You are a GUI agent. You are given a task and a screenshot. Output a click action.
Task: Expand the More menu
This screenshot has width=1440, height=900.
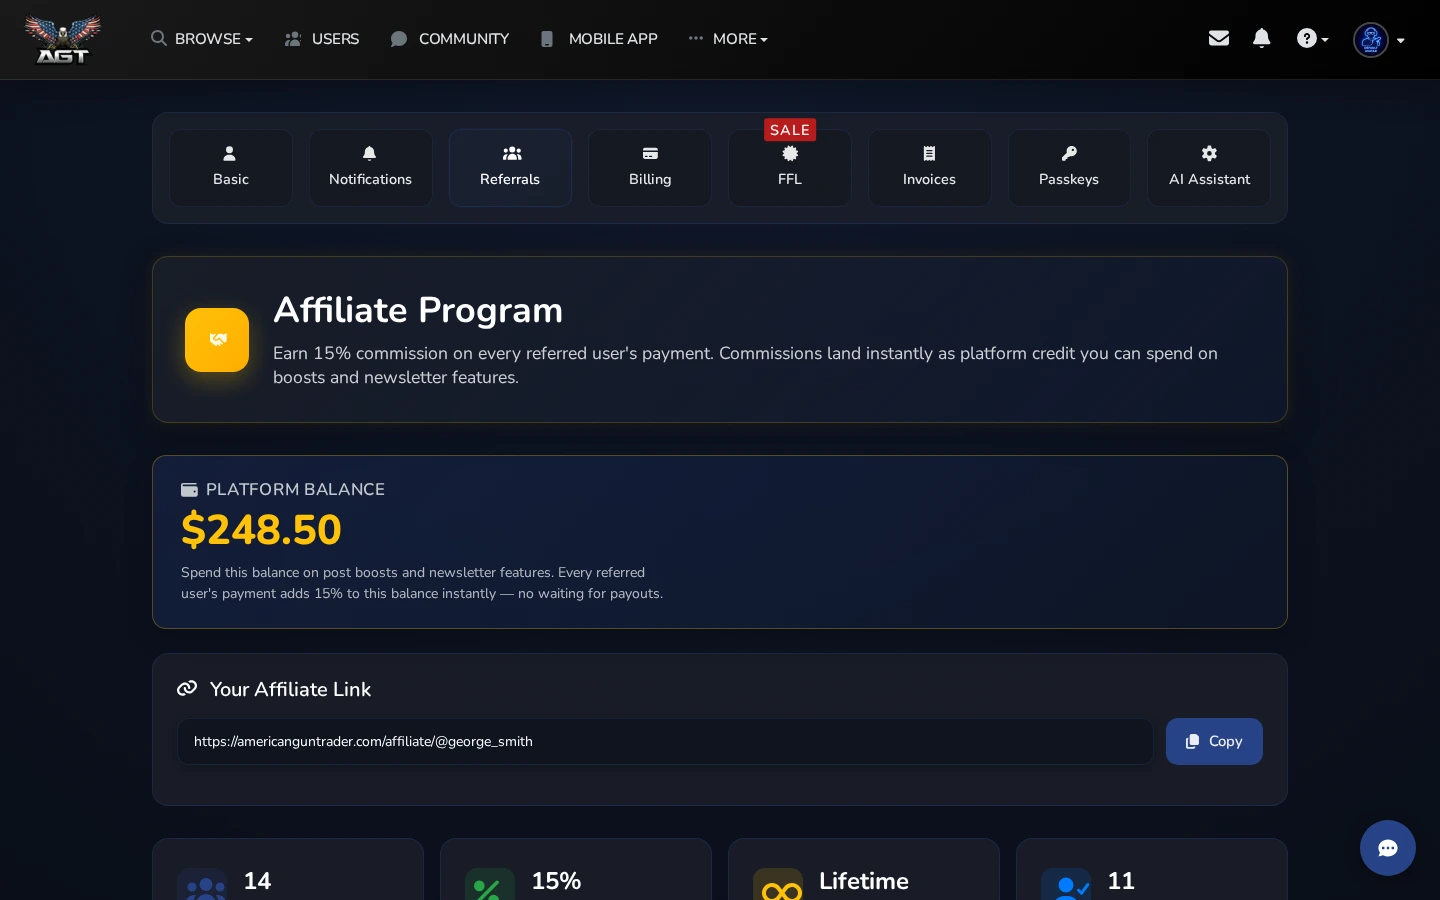tap(728, 39)
